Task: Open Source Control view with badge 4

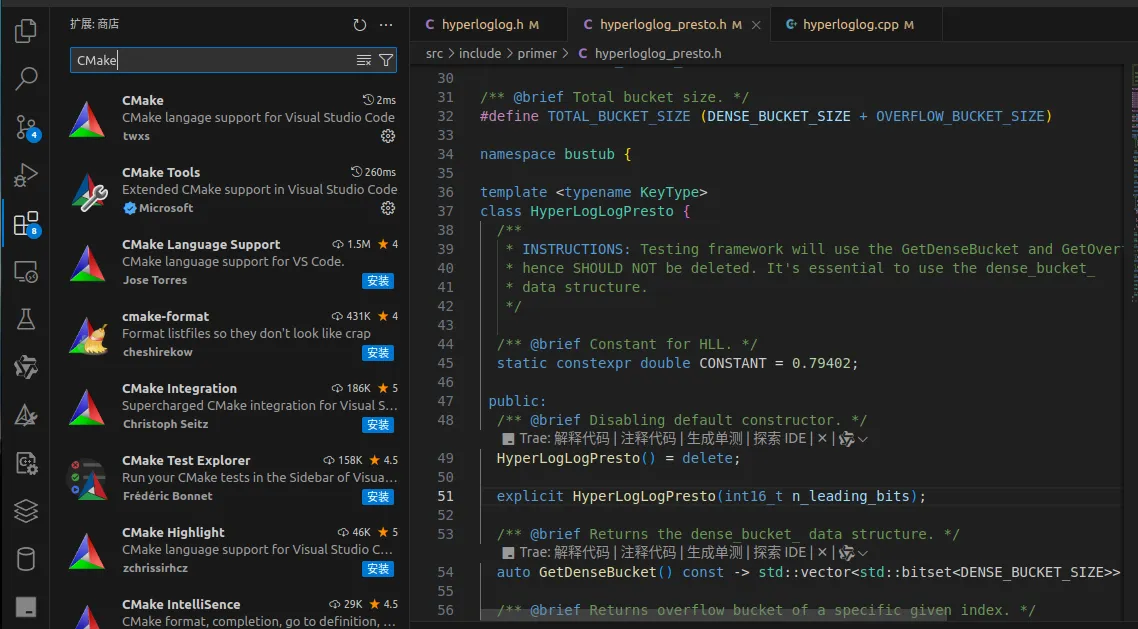Action: coord(26,126)
